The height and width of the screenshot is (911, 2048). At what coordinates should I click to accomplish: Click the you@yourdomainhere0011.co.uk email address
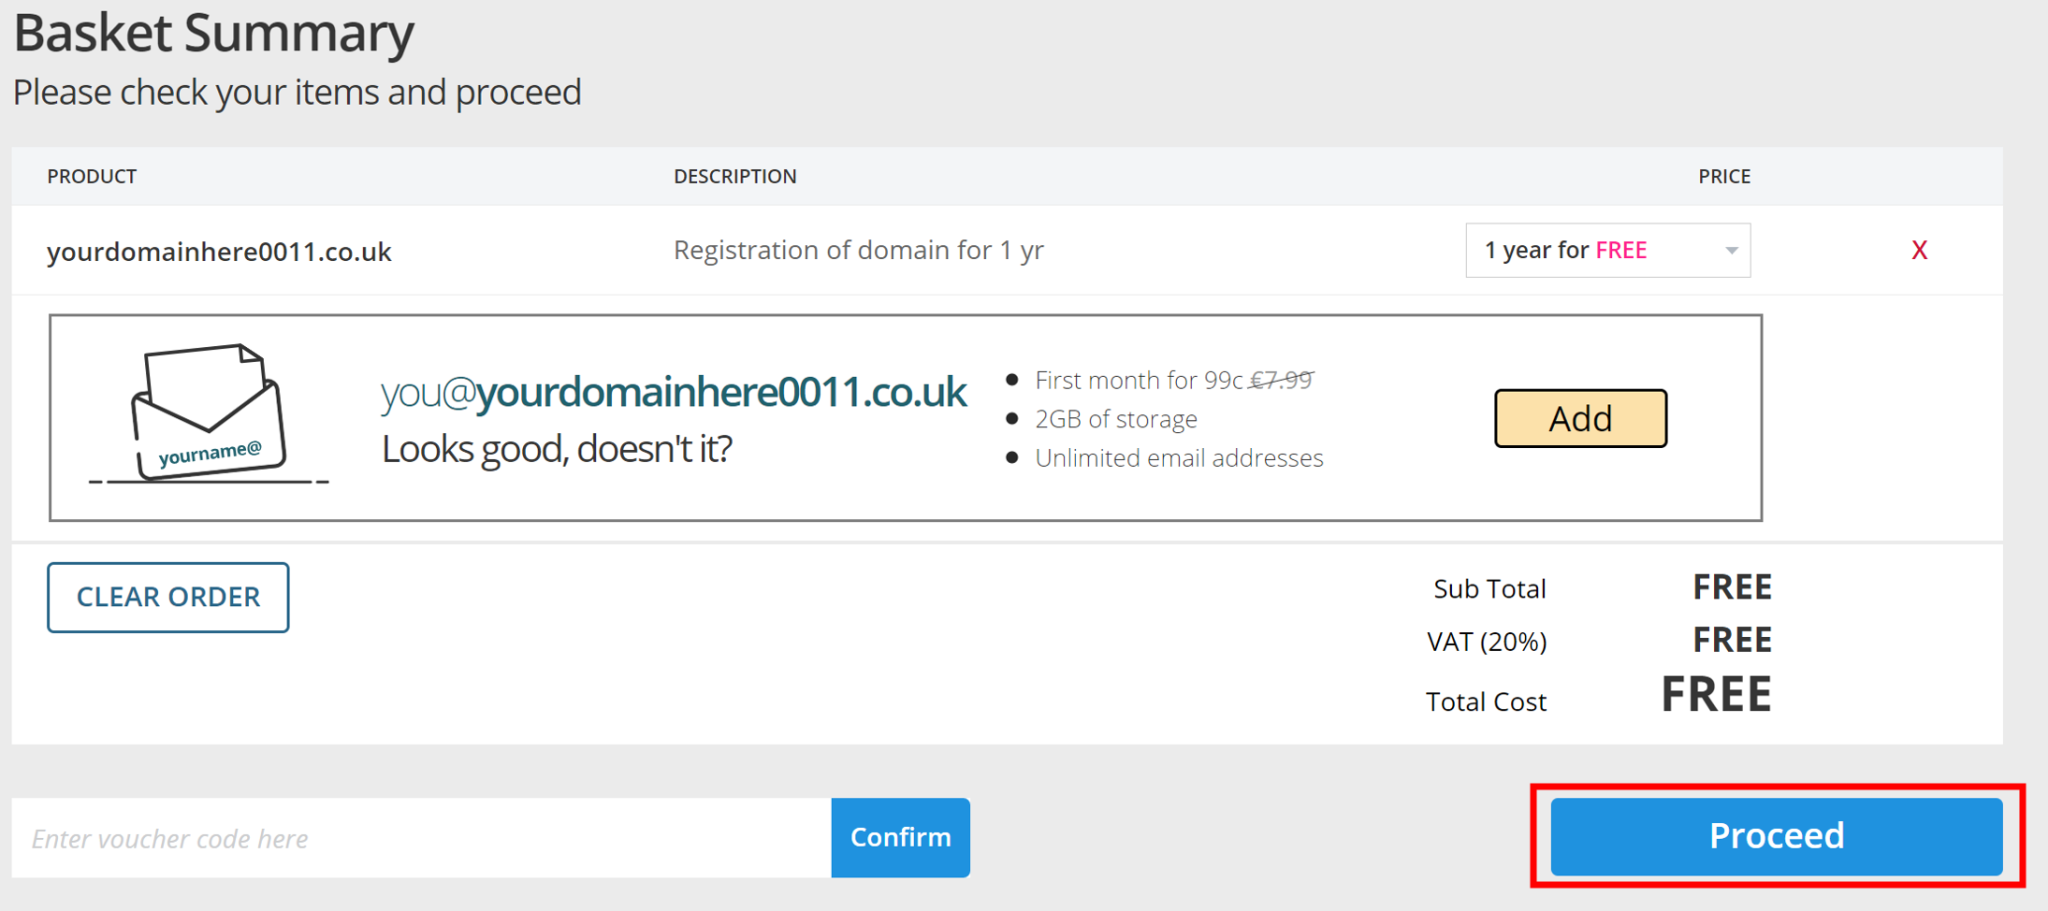tap(673, 392)
